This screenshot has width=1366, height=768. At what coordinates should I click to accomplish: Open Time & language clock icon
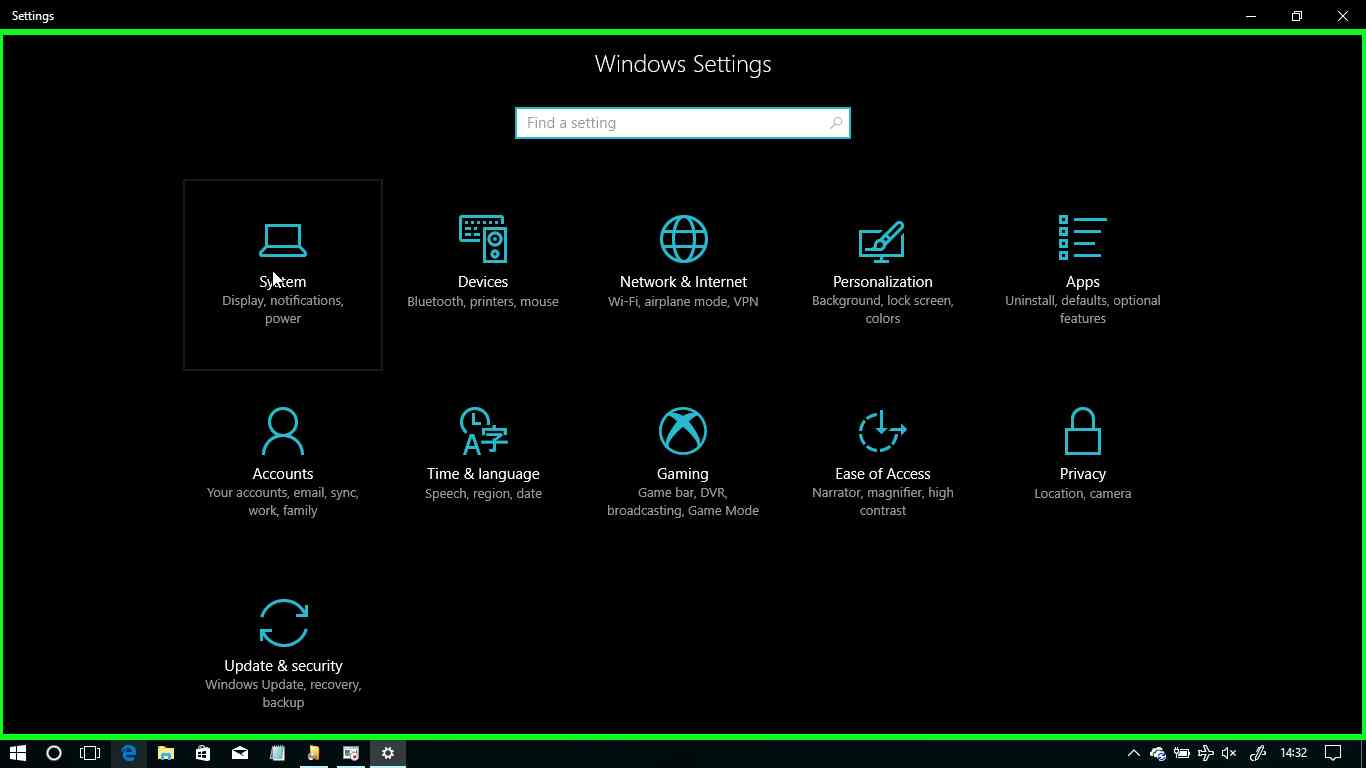click(x=483, y=431)
